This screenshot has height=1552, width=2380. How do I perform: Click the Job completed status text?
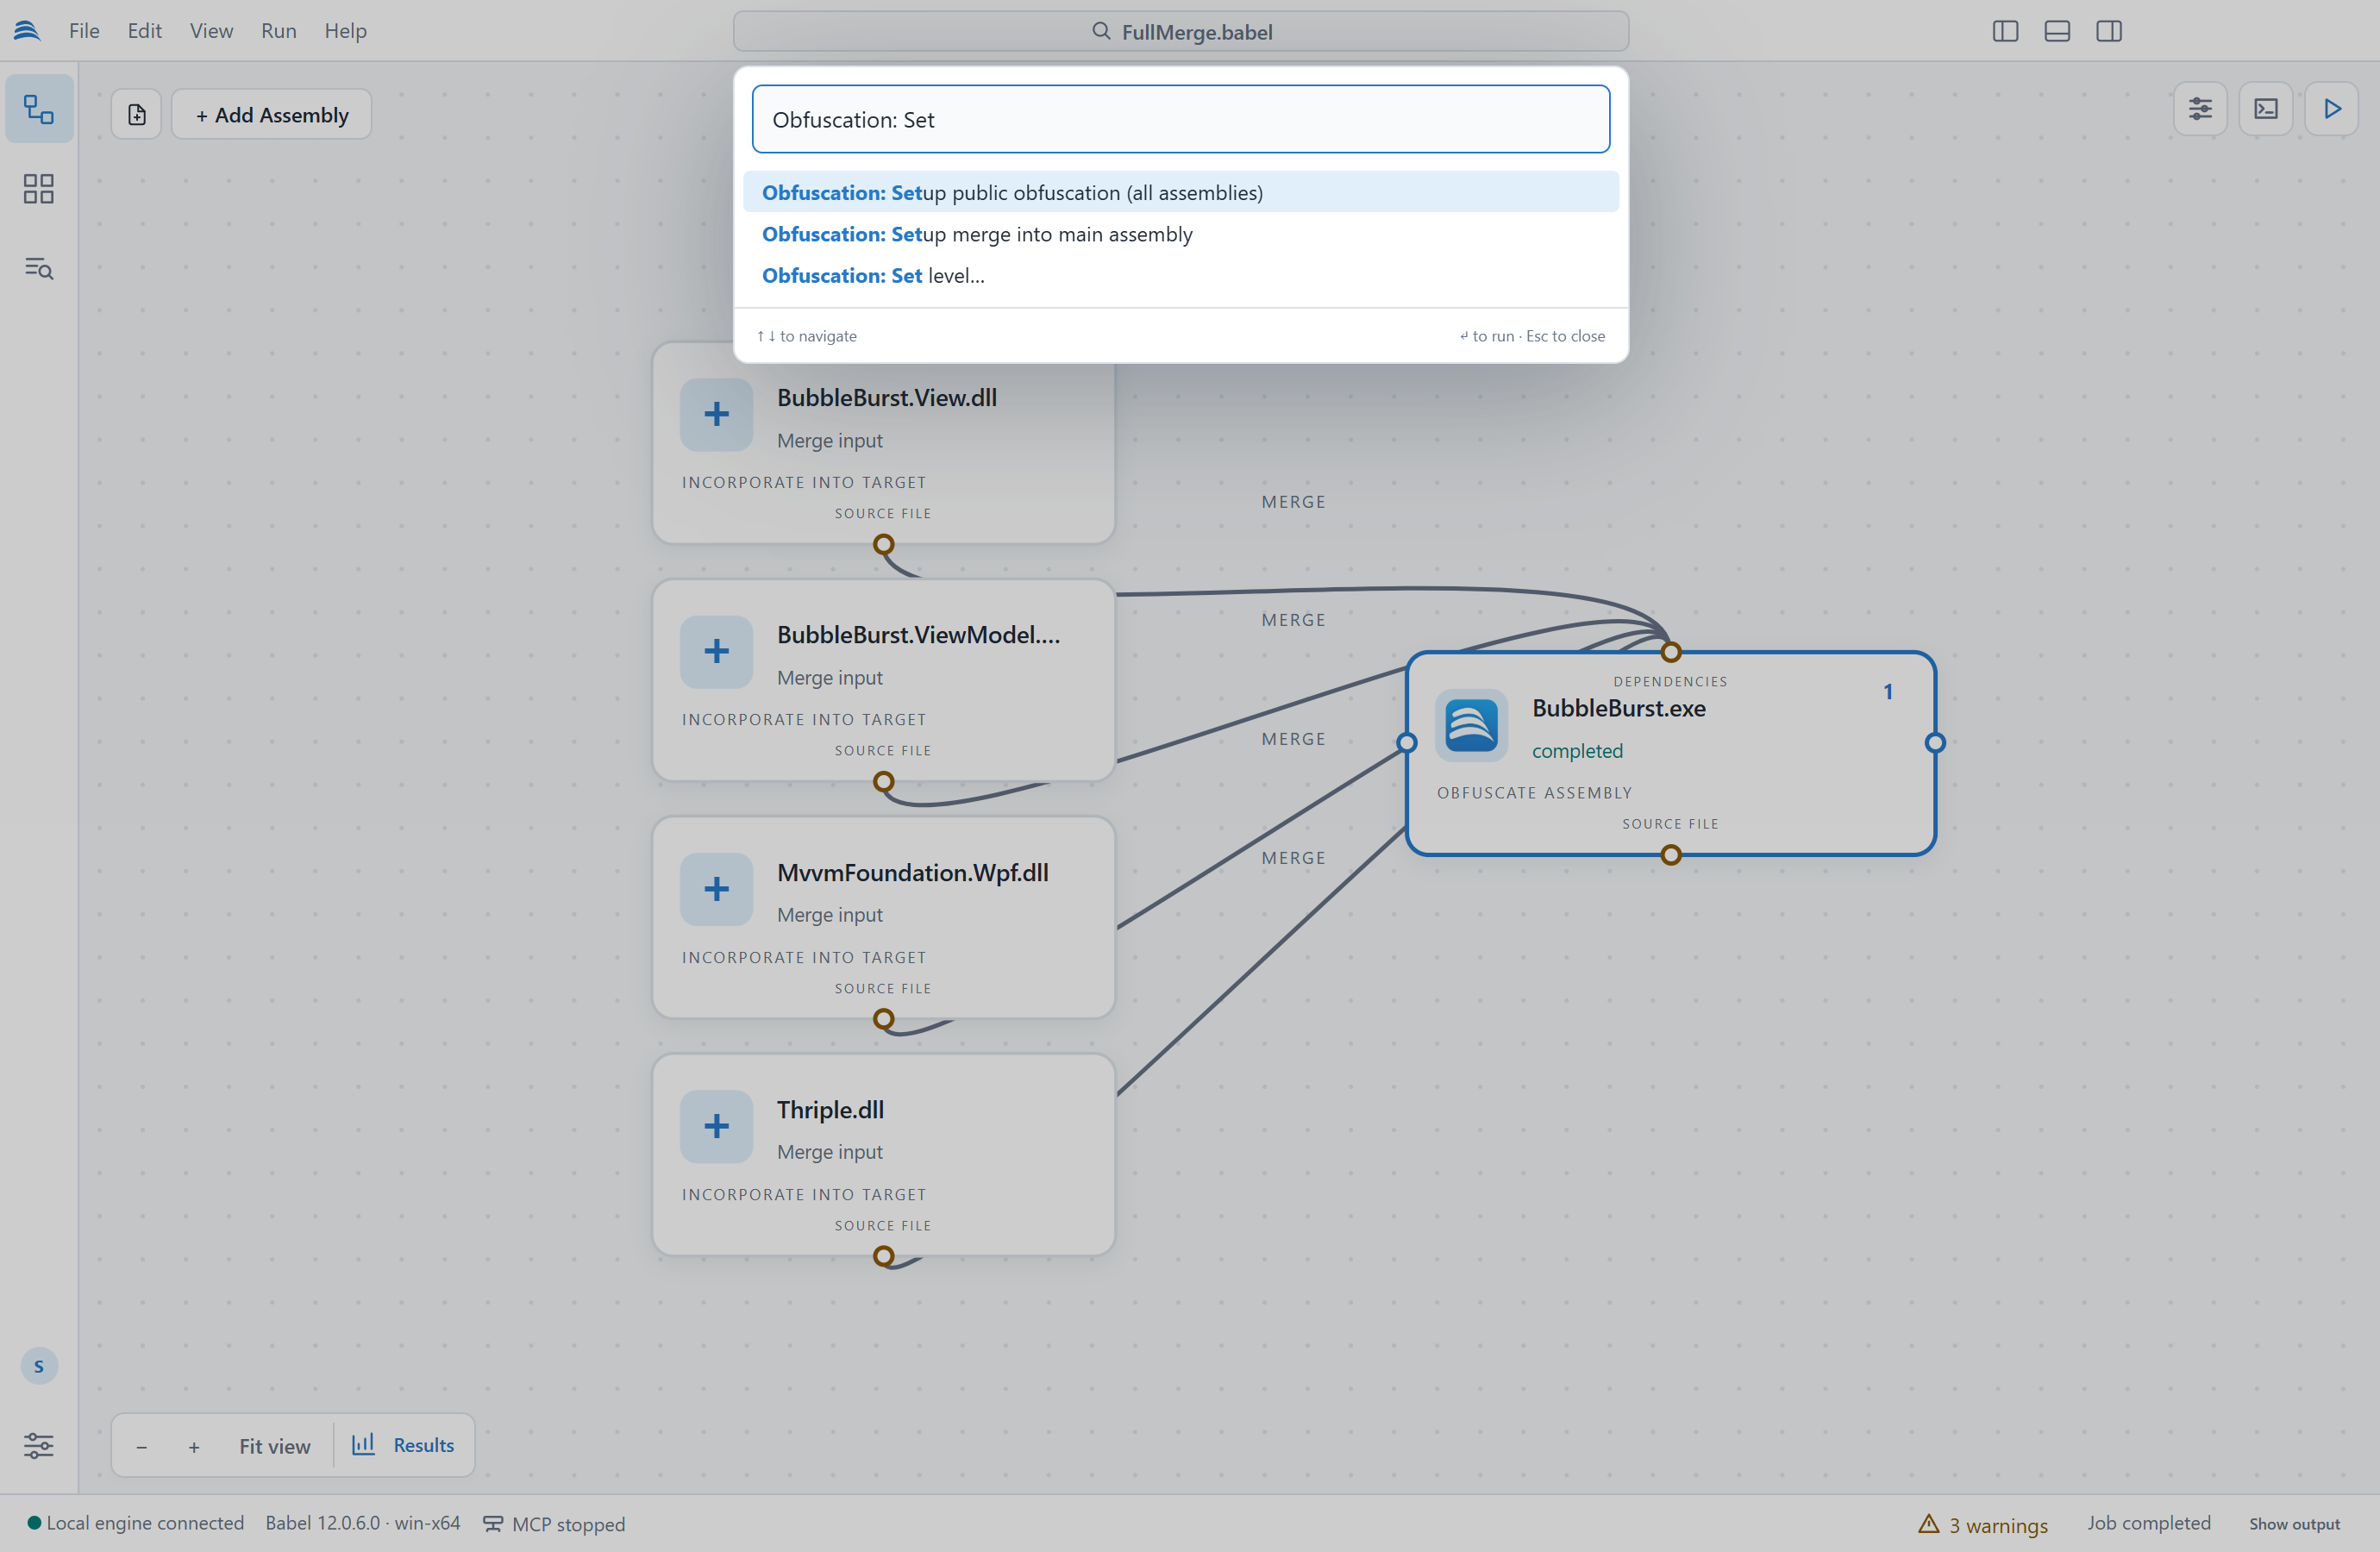(x=2148, y=1523)
